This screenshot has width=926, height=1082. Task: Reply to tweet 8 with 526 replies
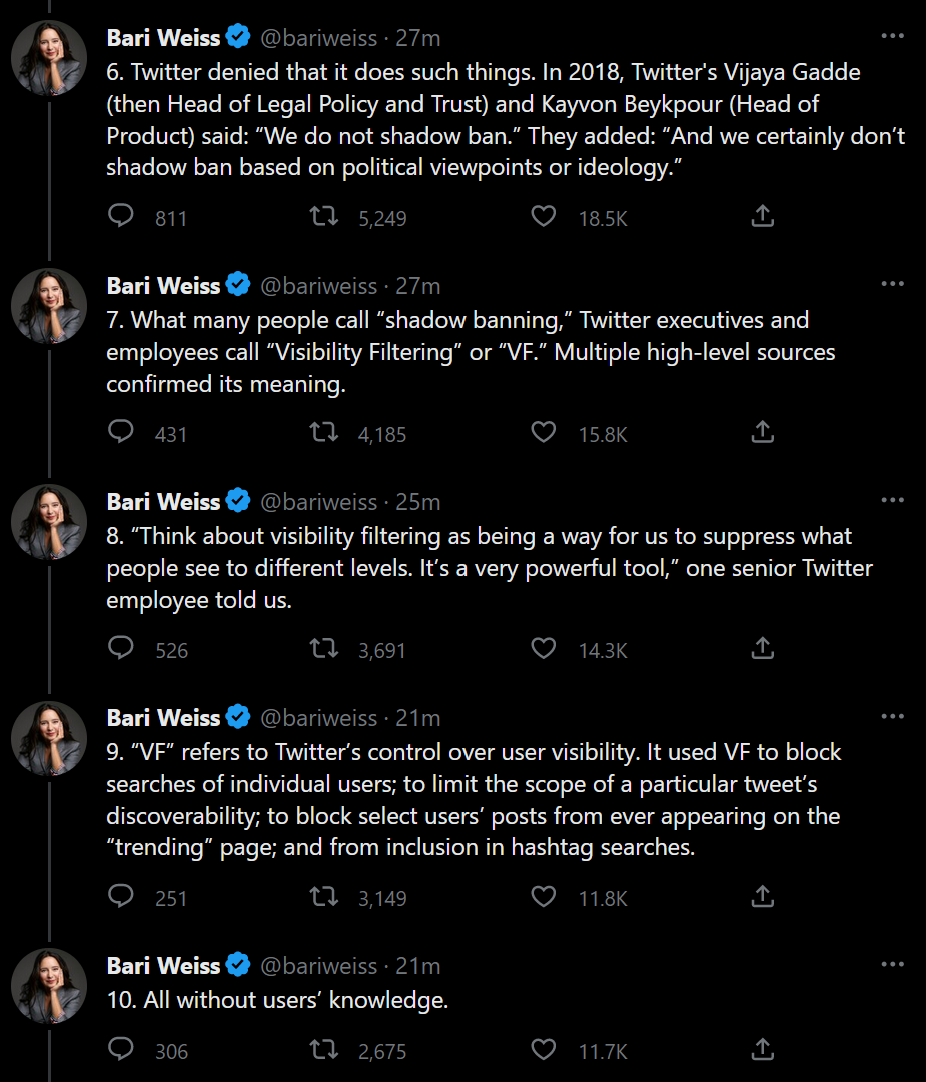pyautogui.click(x=121, y=648)
